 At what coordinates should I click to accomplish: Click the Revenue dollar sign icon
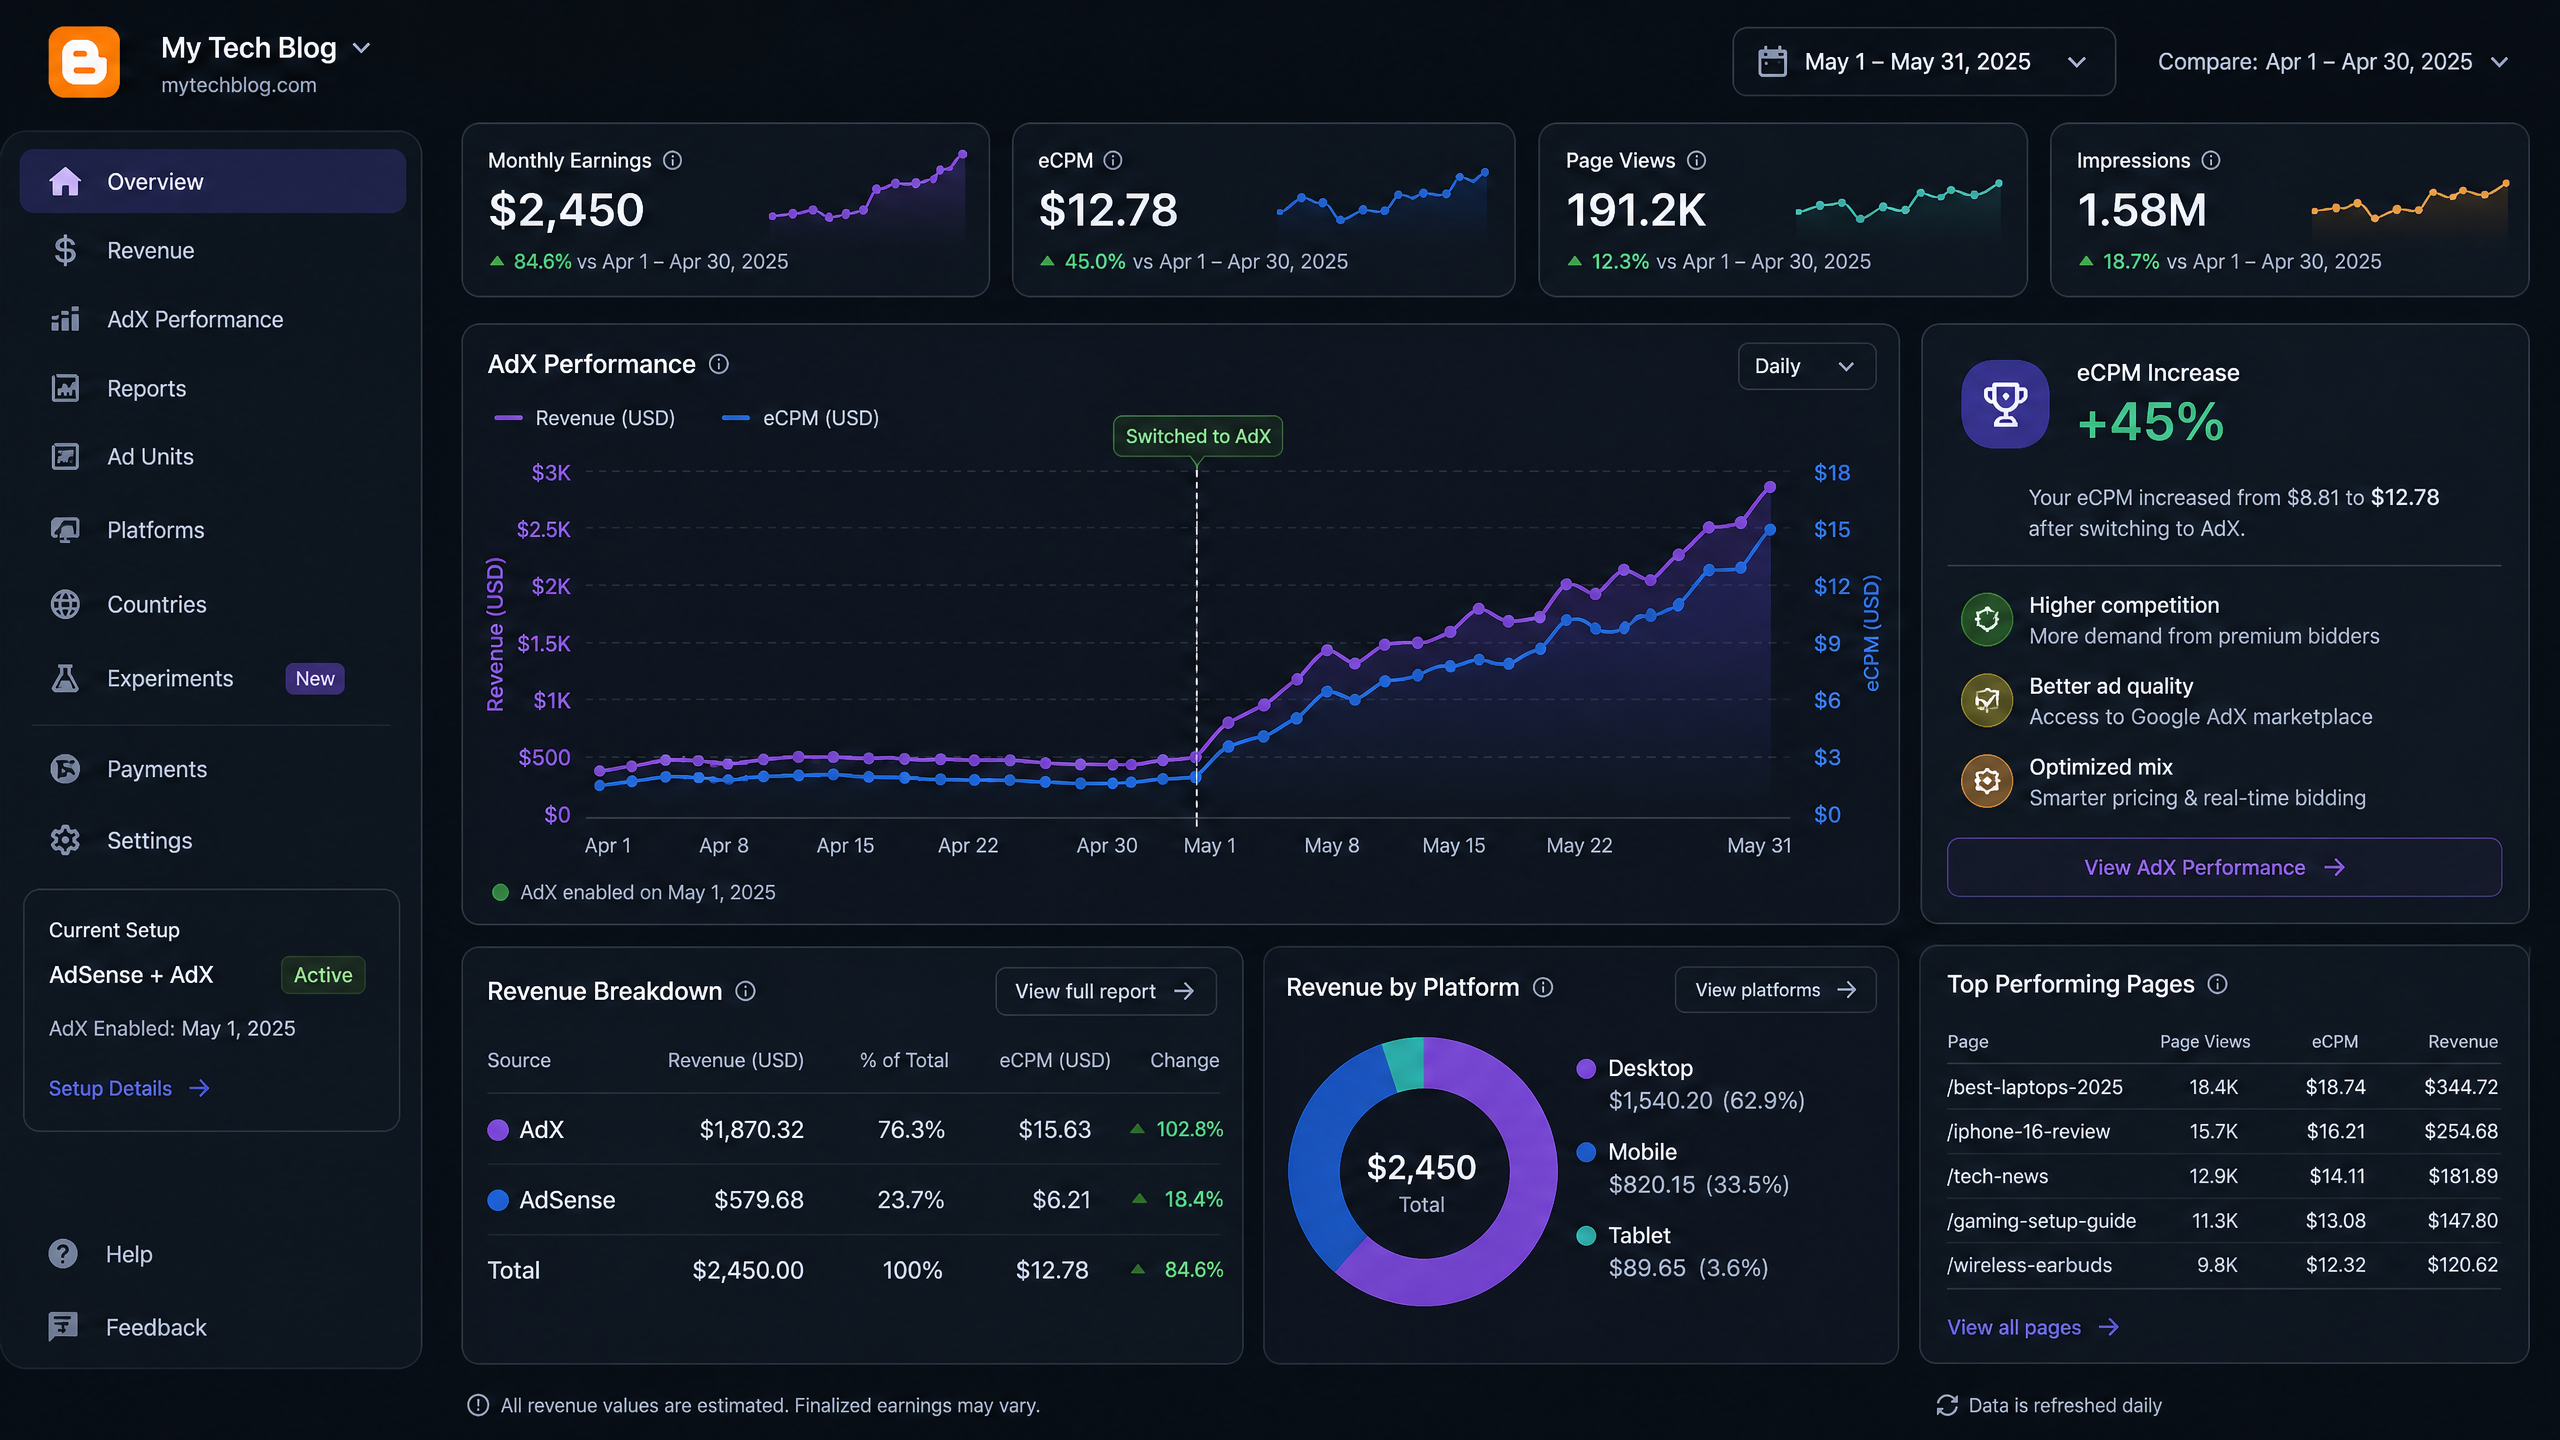[65, 250]
